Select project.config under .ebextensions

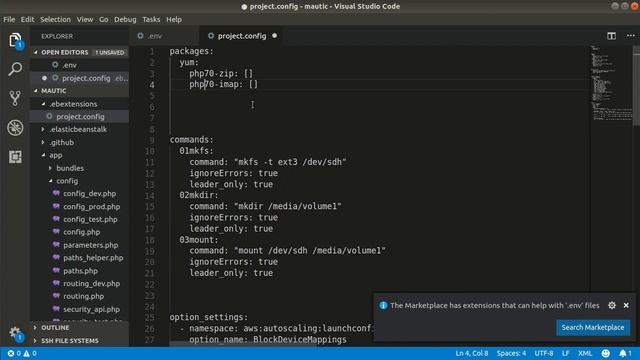[80, 116]
